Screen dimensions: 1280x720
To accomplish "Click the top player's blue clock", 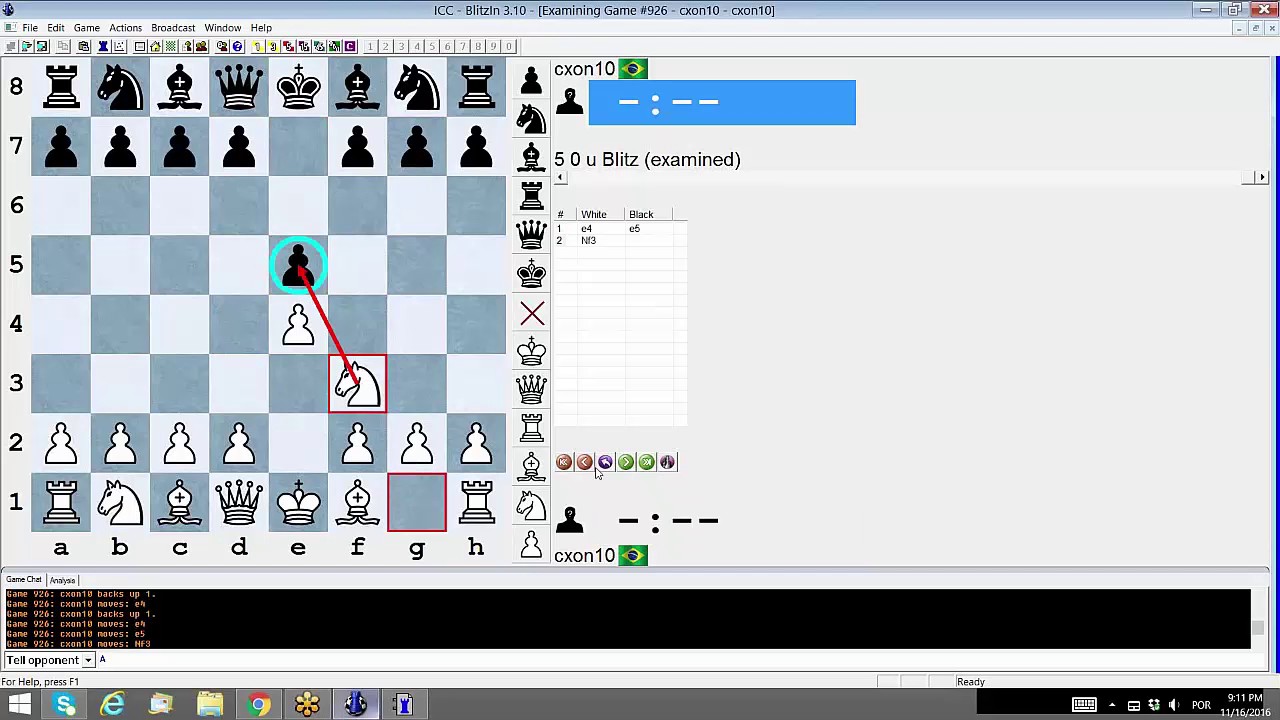I will pyautogui.click(x=722, y=103).
